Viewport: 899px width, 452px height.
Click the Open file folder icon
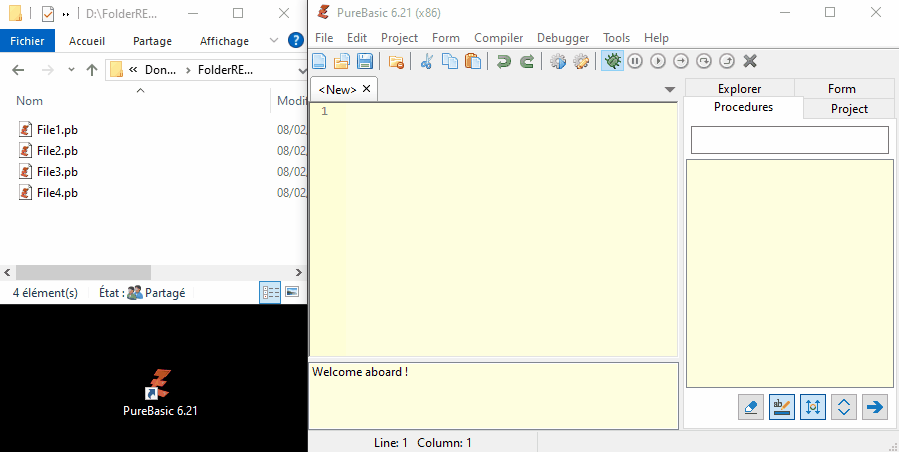pyautogui.click(x=342, y=61)
